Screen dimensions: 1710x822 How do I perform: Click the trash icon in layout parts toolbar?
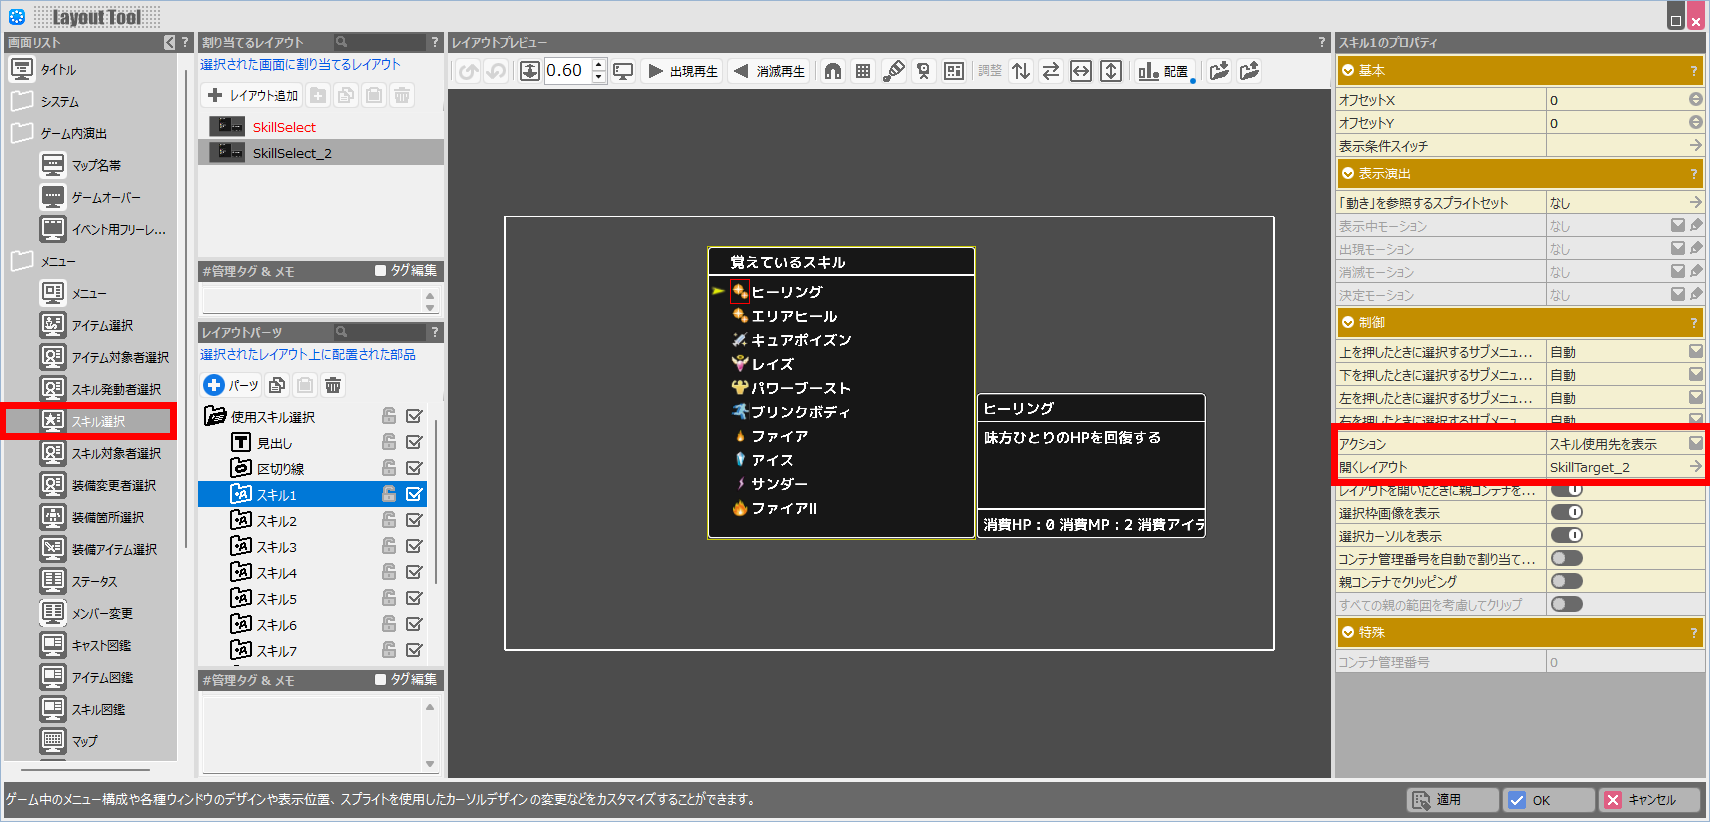333,385
